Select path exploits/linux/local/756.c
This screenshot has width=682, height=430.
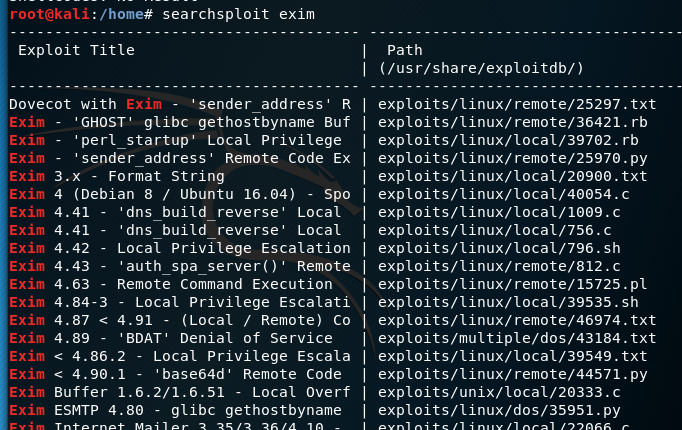495,230
